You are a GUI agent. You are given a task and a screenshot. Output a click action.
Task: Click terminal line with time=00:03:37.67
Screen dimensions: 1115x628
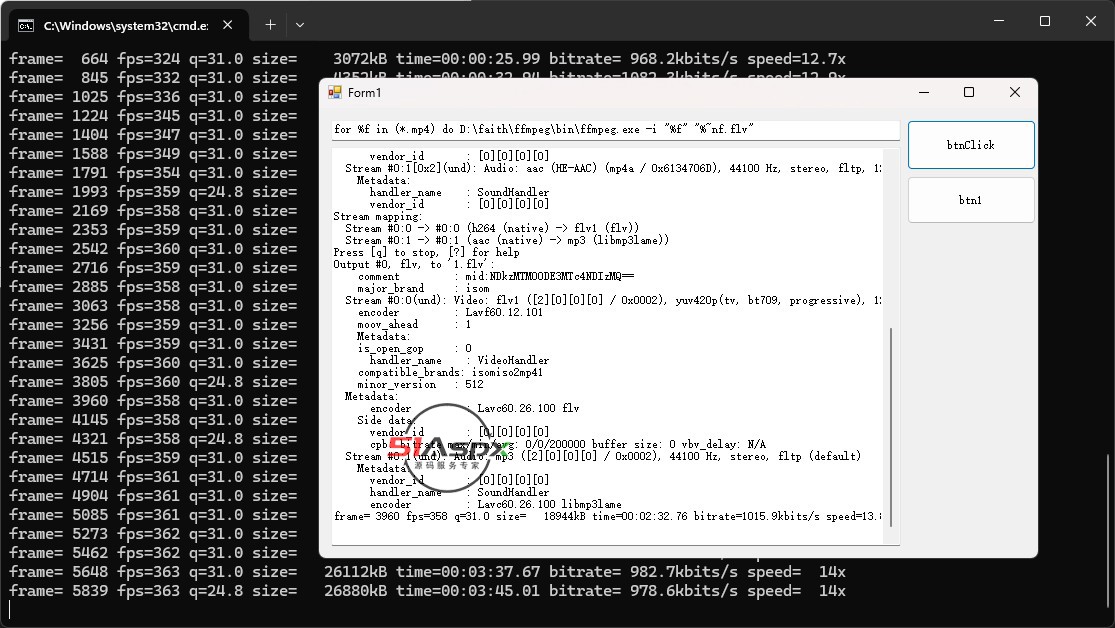tap(427, 572)
